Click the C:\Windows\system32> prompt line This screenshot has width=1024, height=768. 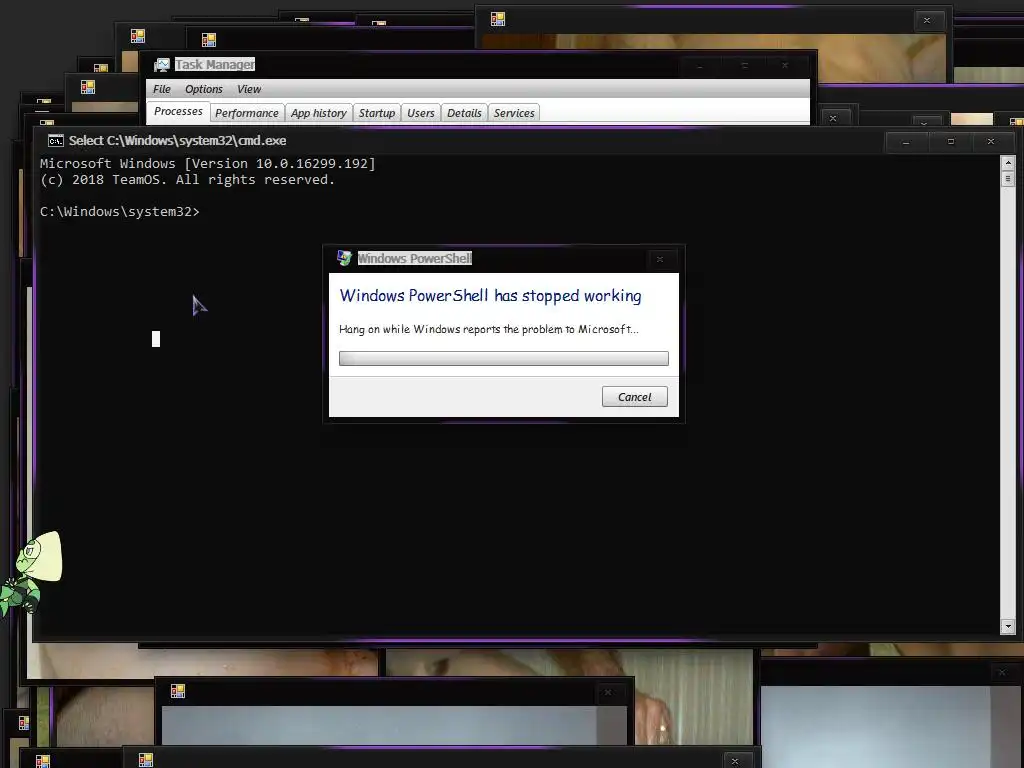(120, 212)
